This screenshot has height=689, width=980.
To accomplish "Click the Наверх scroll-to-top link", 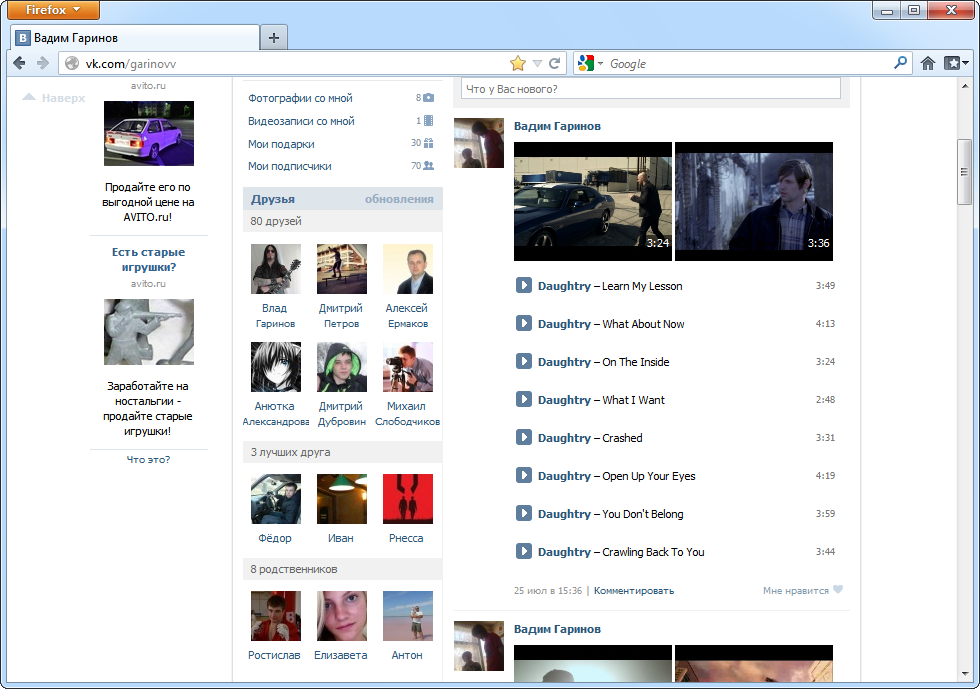I will [54, 98].
